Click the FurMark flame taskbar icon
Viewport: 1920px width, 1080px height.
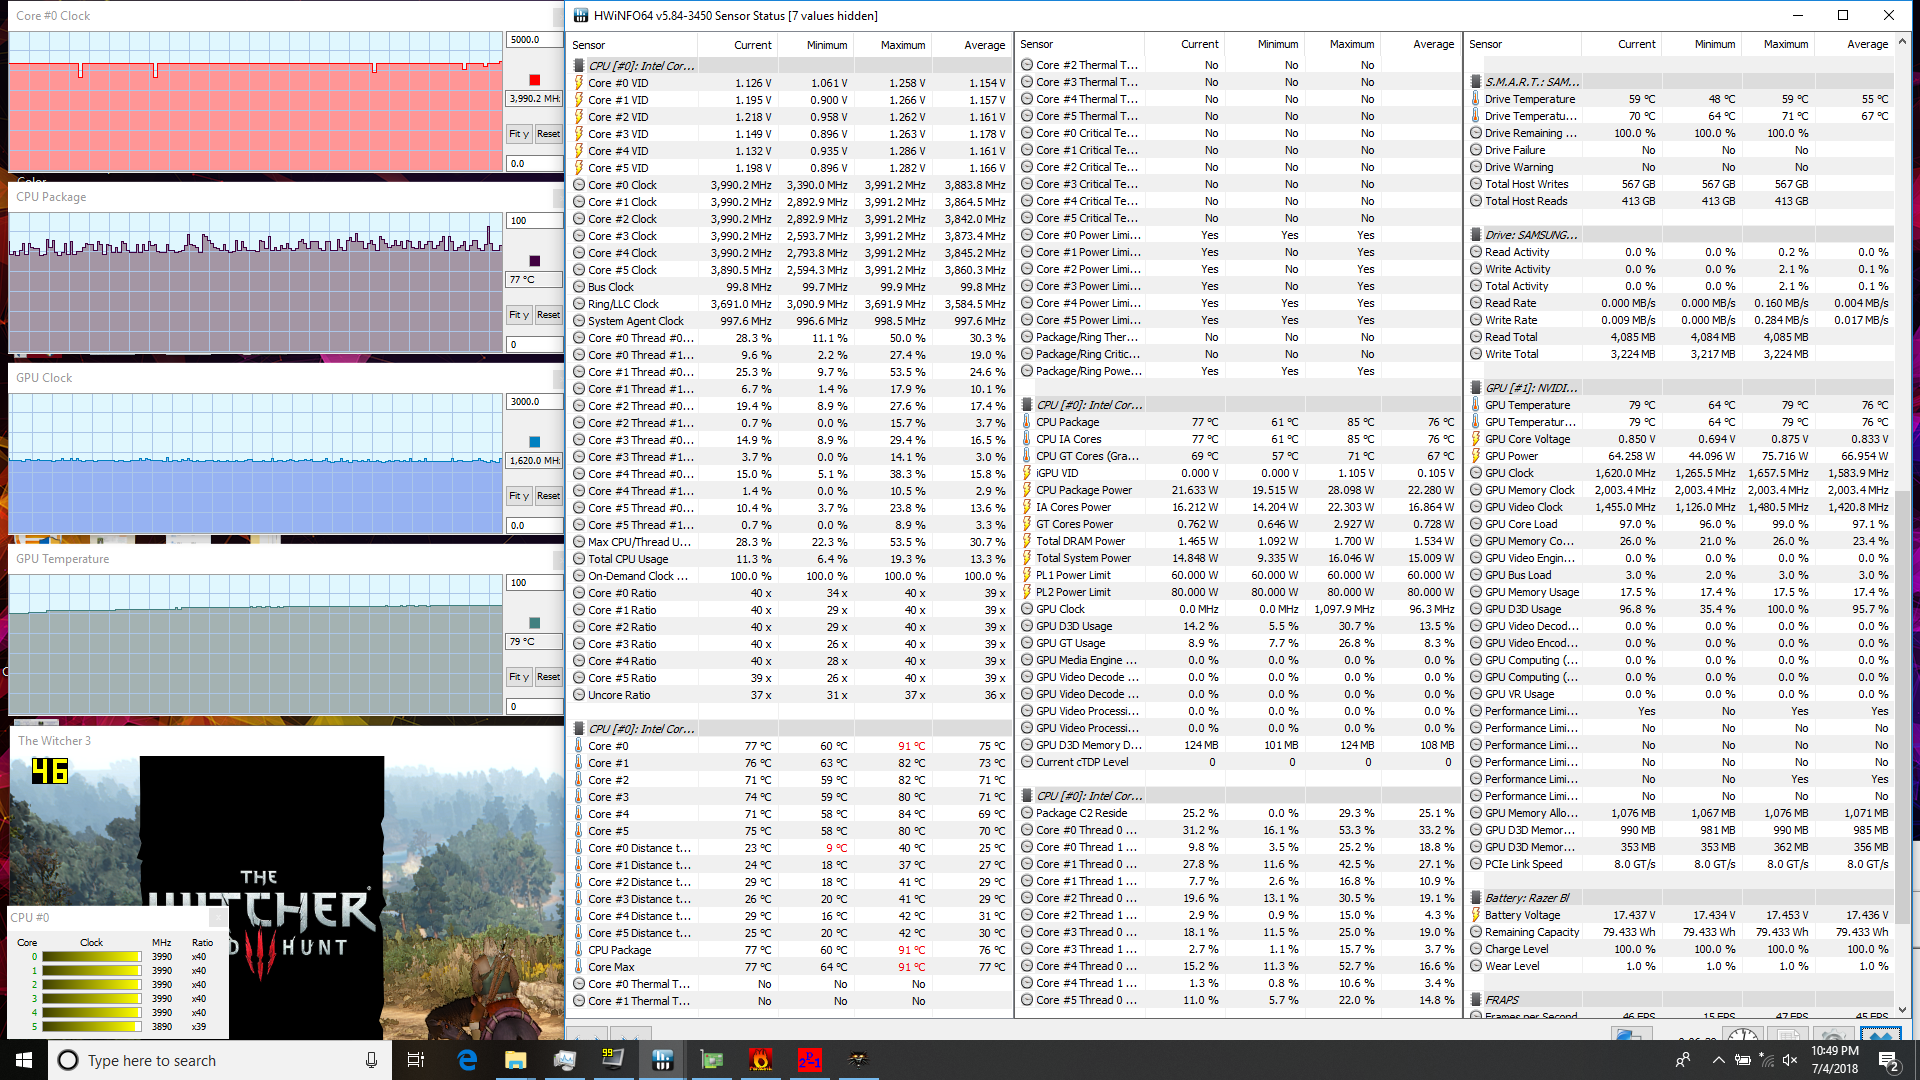pyautogui.click(x=760, y=1060)
